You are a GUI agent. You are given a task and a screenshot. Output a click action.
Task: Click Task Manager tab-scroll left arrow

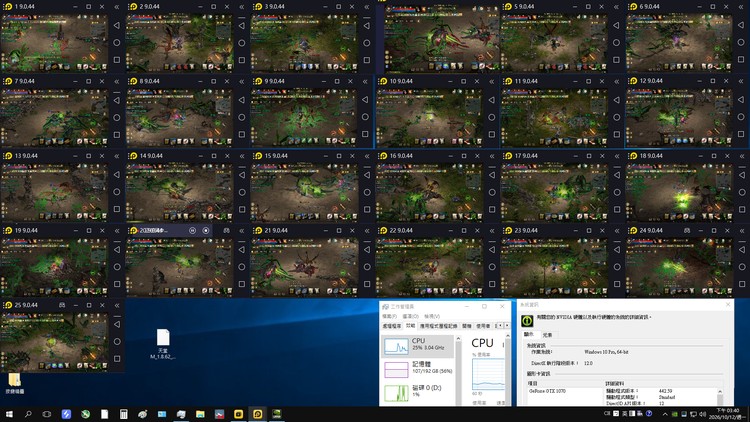[x=500, y=326]
